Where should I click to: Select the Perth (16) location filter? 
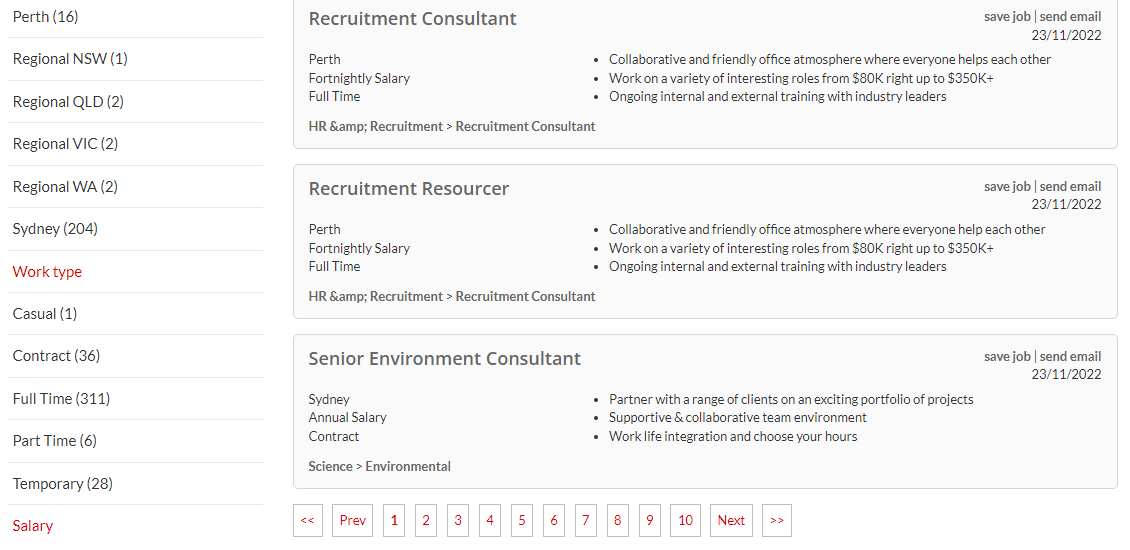[x=45, y=17]
